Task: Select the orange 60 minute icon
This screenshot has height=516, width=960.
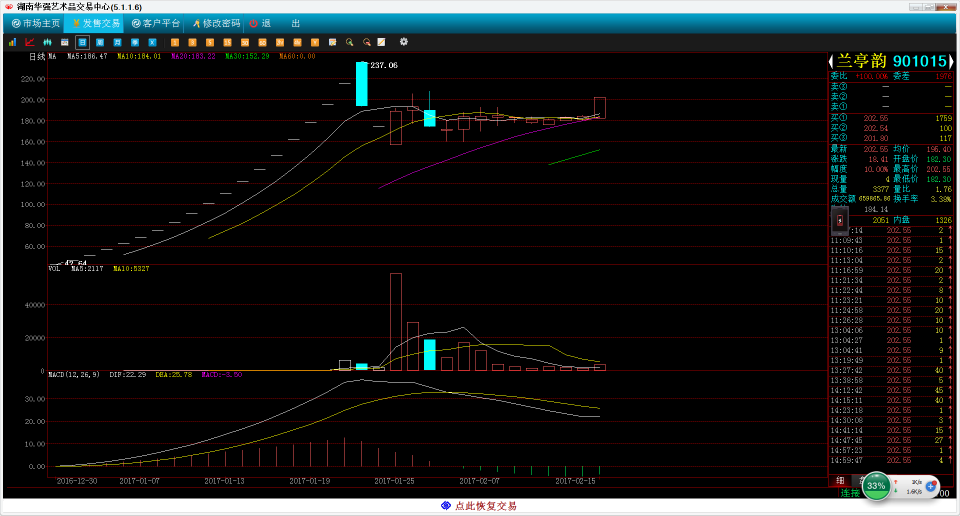Action: (262, 42)
